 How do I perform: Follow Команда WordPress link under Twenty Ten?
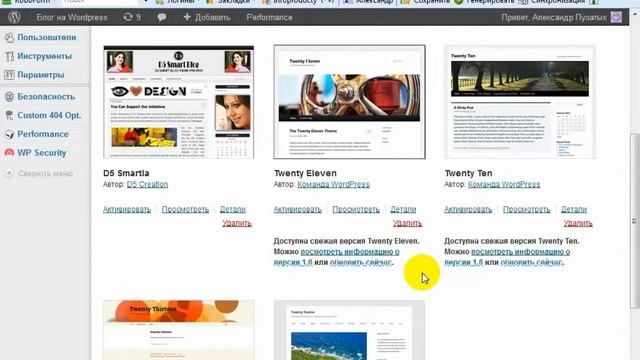504,184
